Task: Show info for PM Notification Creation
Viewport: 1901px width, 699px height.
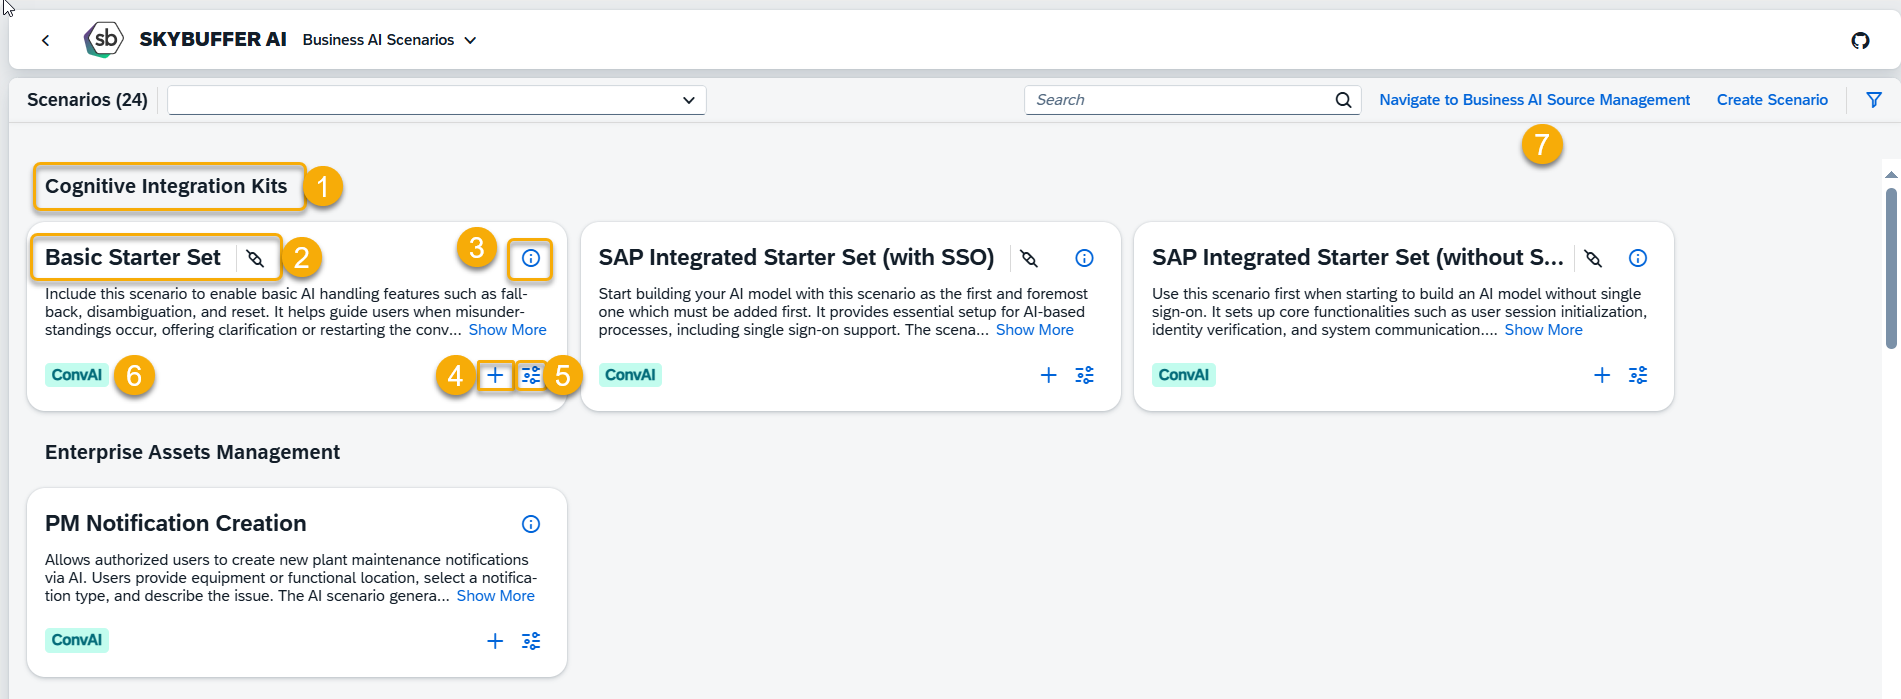Action: [531, 524]
